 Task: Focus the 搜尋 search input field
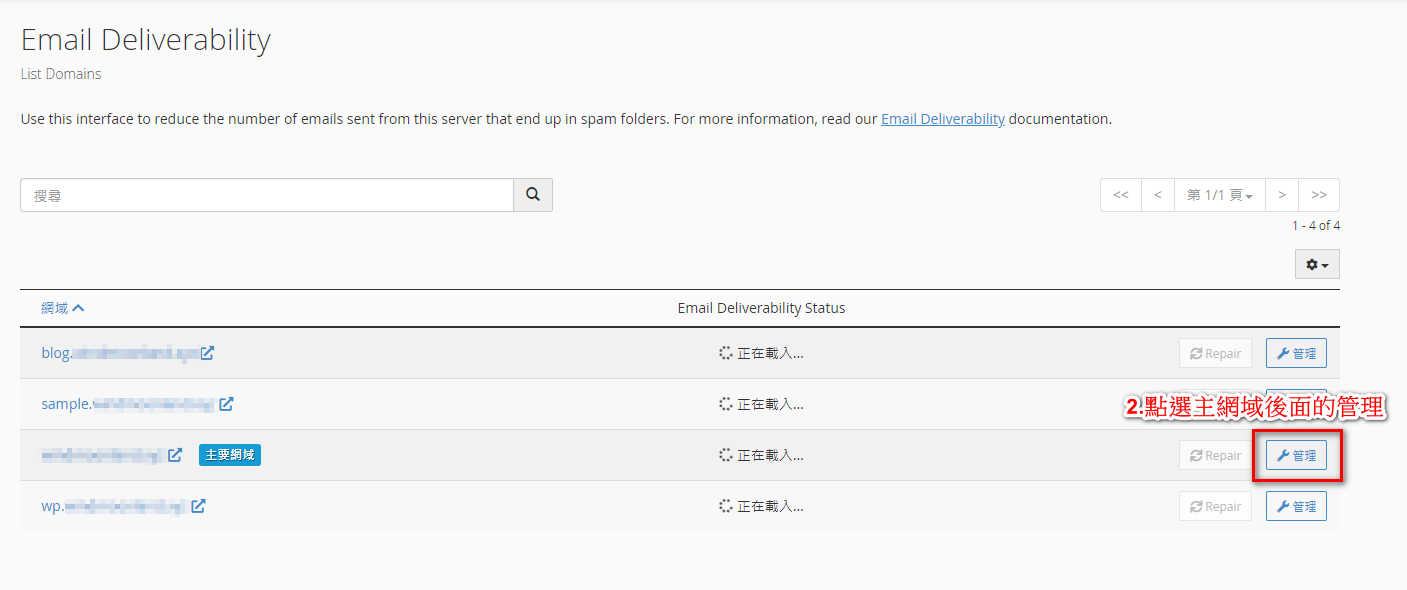(x=267, y=195)
